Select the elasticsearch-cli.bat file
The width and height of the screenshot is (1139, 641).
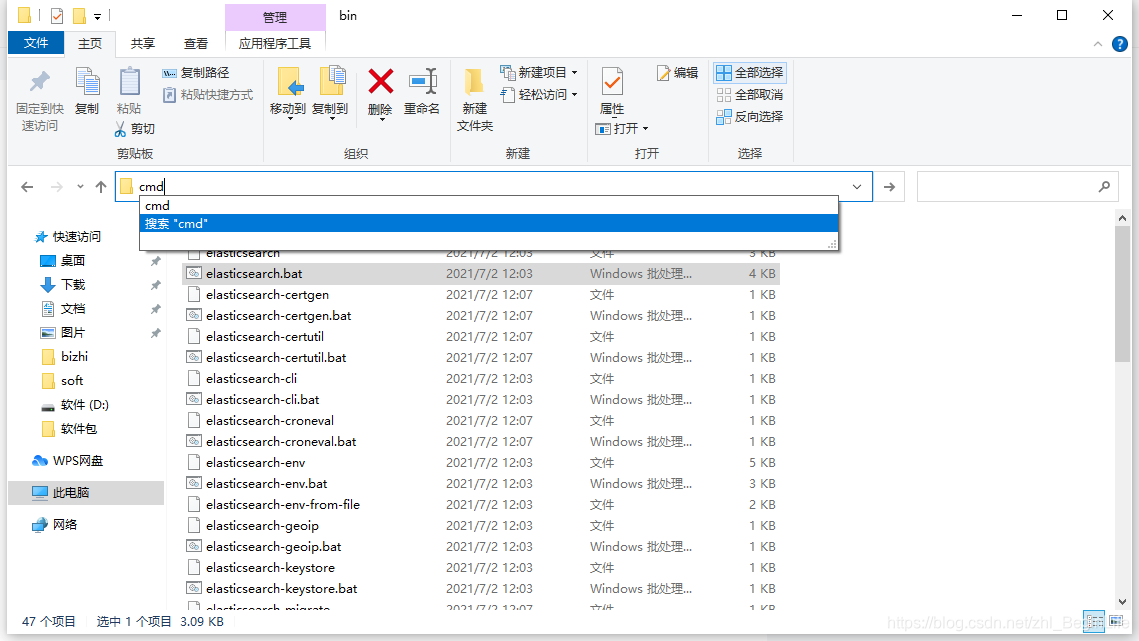[x=481, y=400]
